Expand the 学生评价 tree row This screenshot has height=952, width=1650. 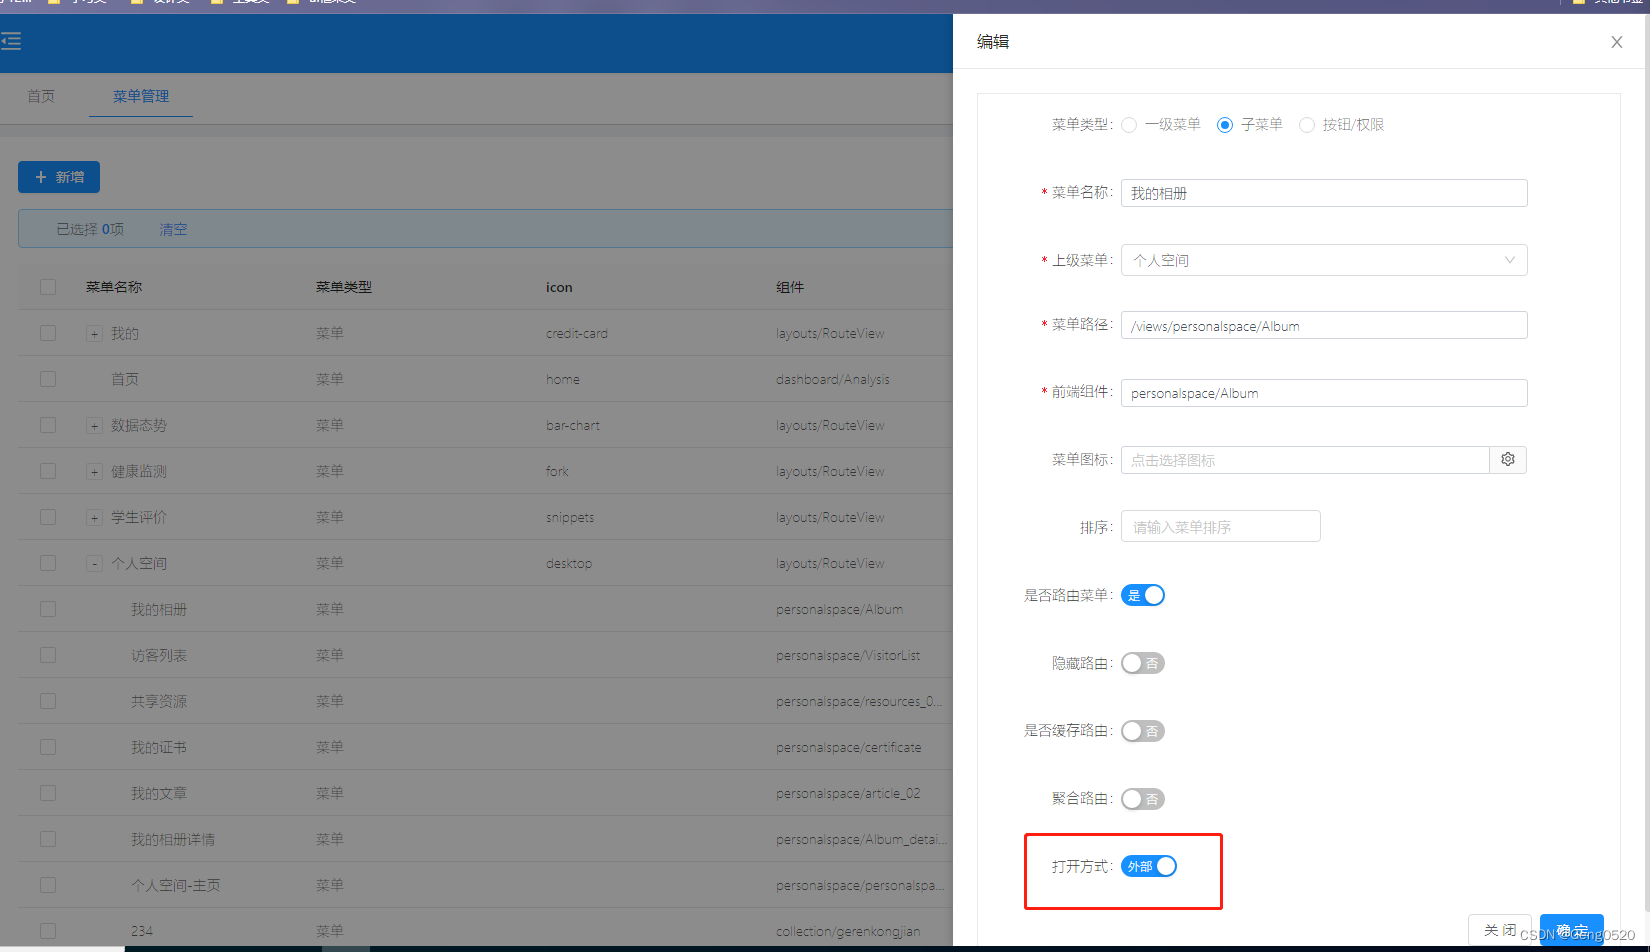[94, 518]
